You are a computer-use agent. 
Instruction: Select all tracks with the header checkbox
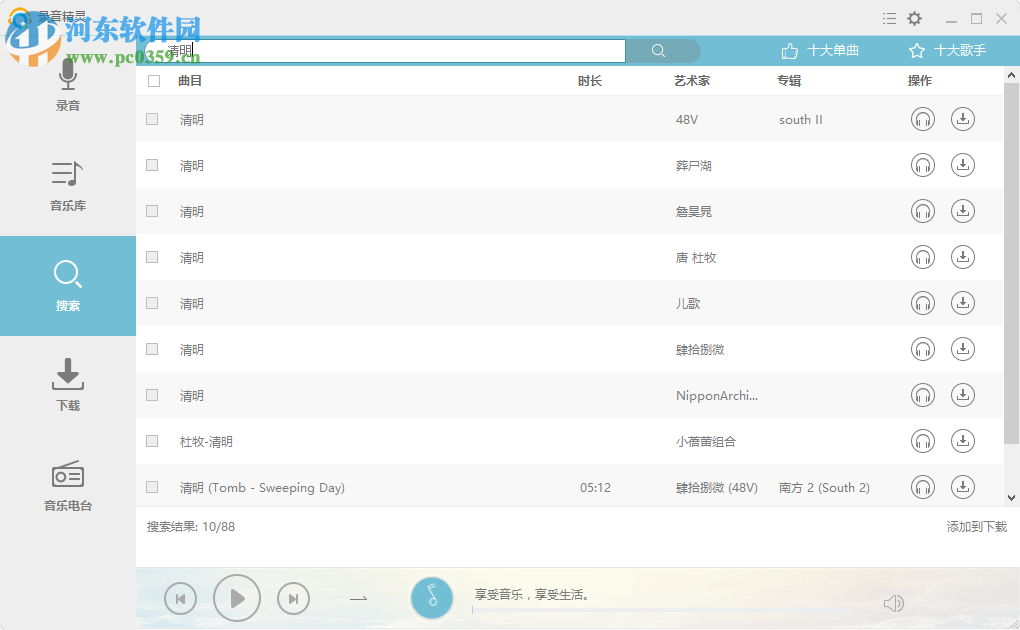click(x=152, y=81)
